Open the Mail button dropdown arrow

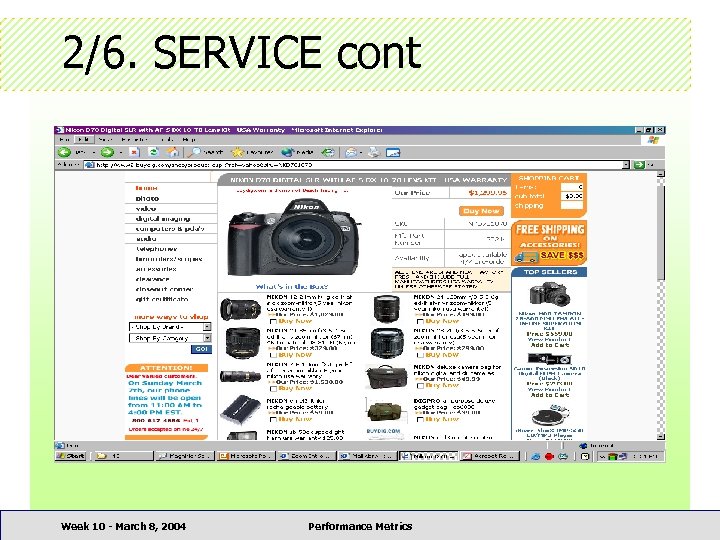[x=361, y=152]
